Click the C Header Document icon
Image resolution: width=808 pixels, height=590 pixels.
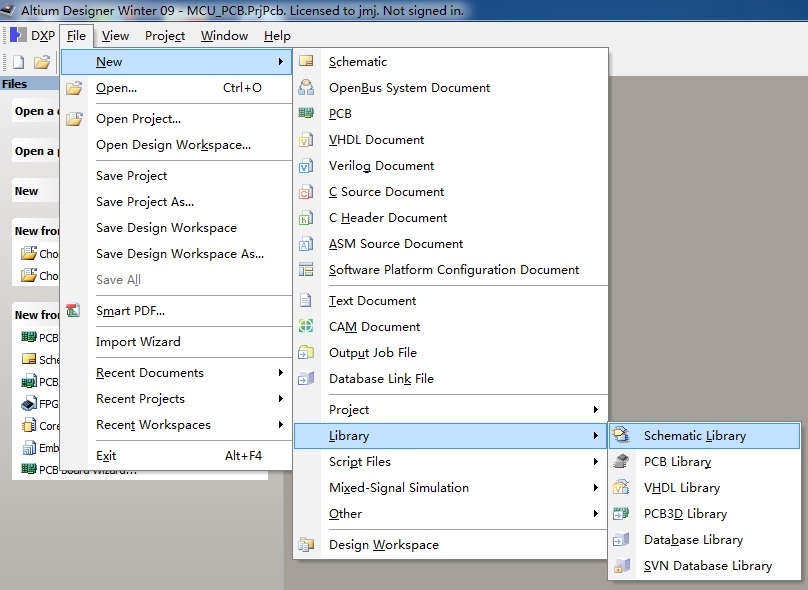pos(306,217)
